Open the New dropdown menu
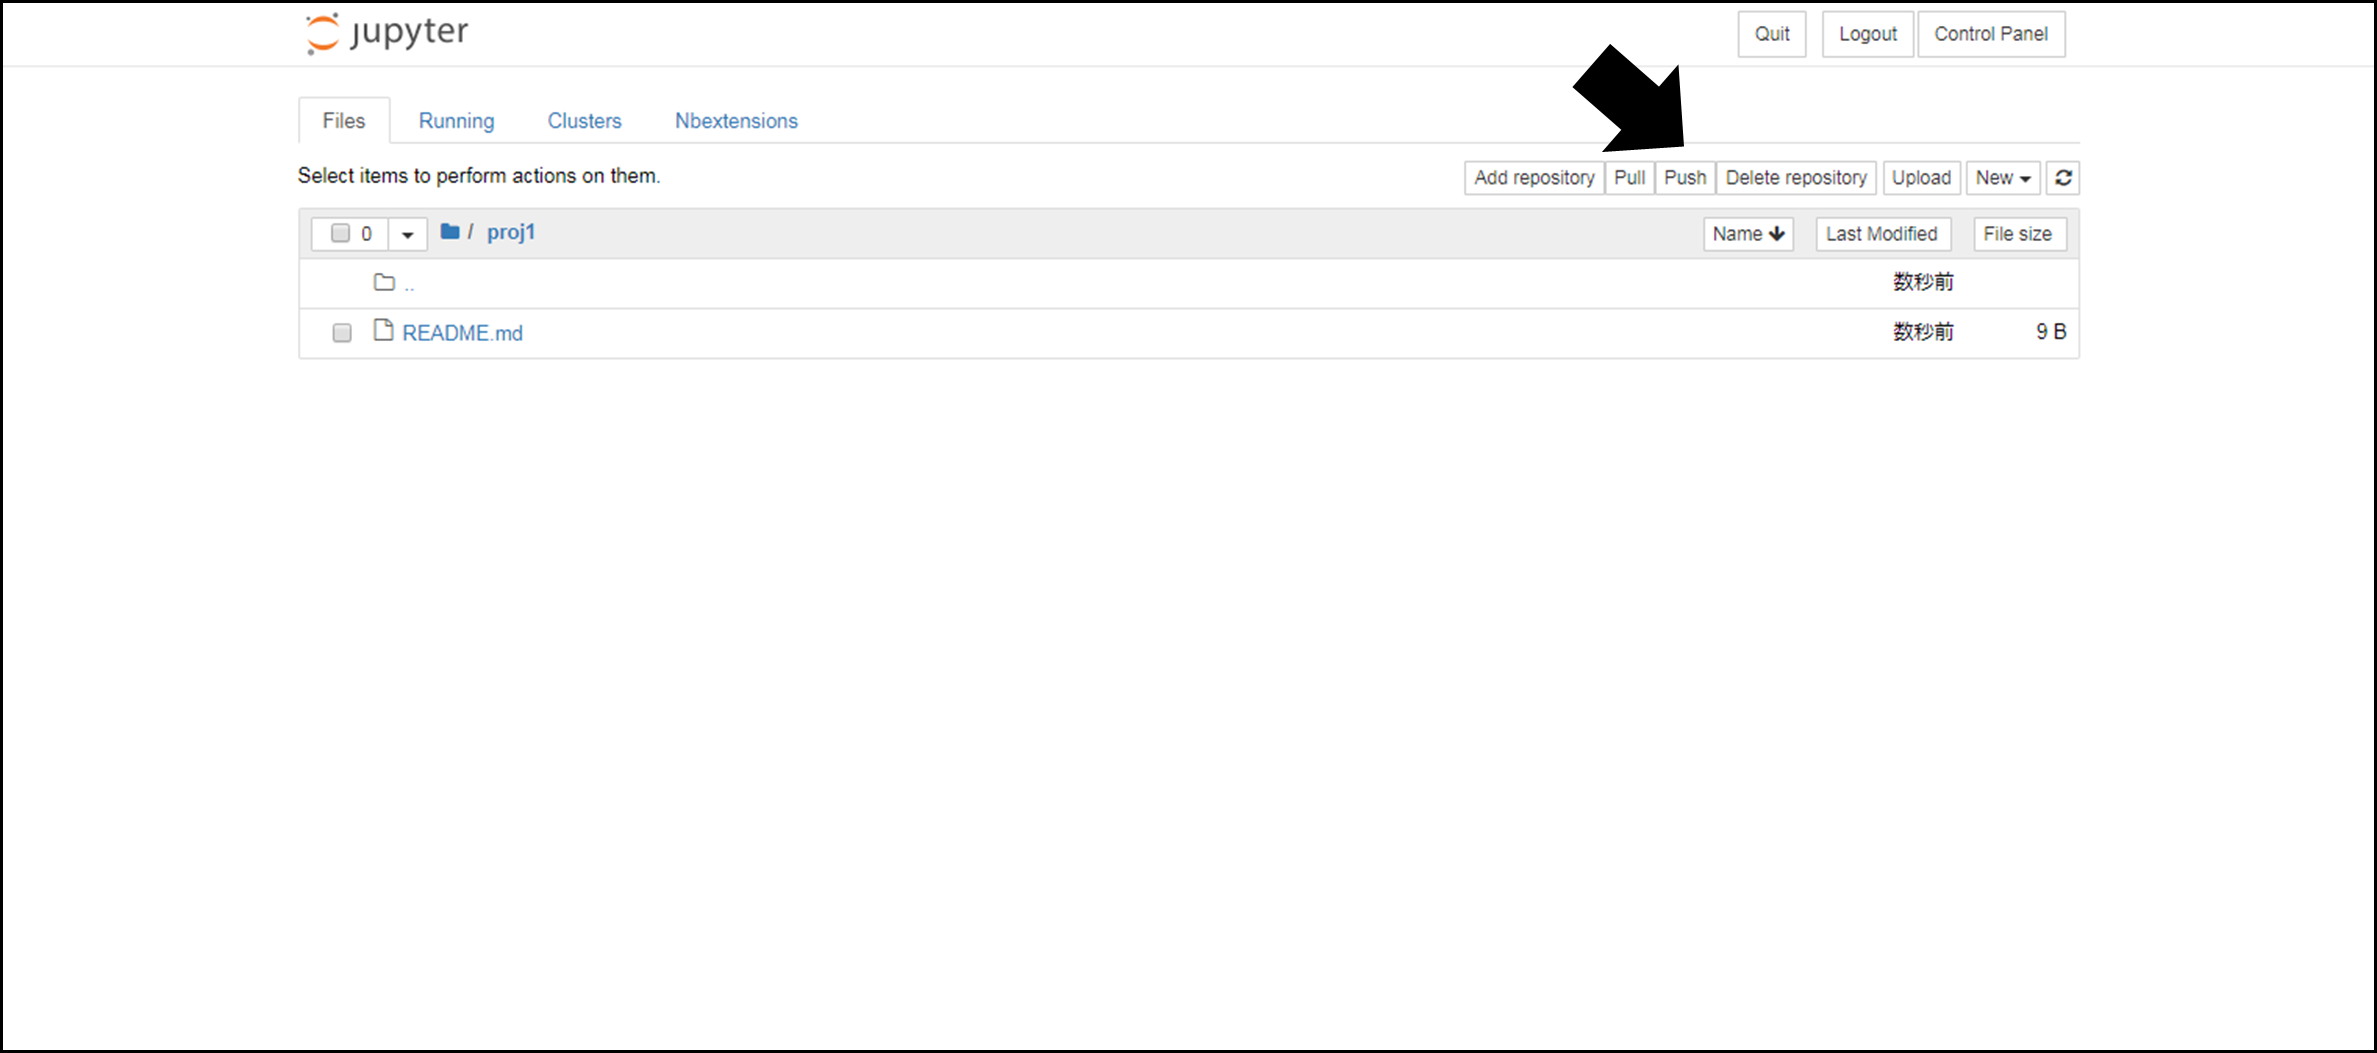 pyautogui.click(x=2003, y=178)
